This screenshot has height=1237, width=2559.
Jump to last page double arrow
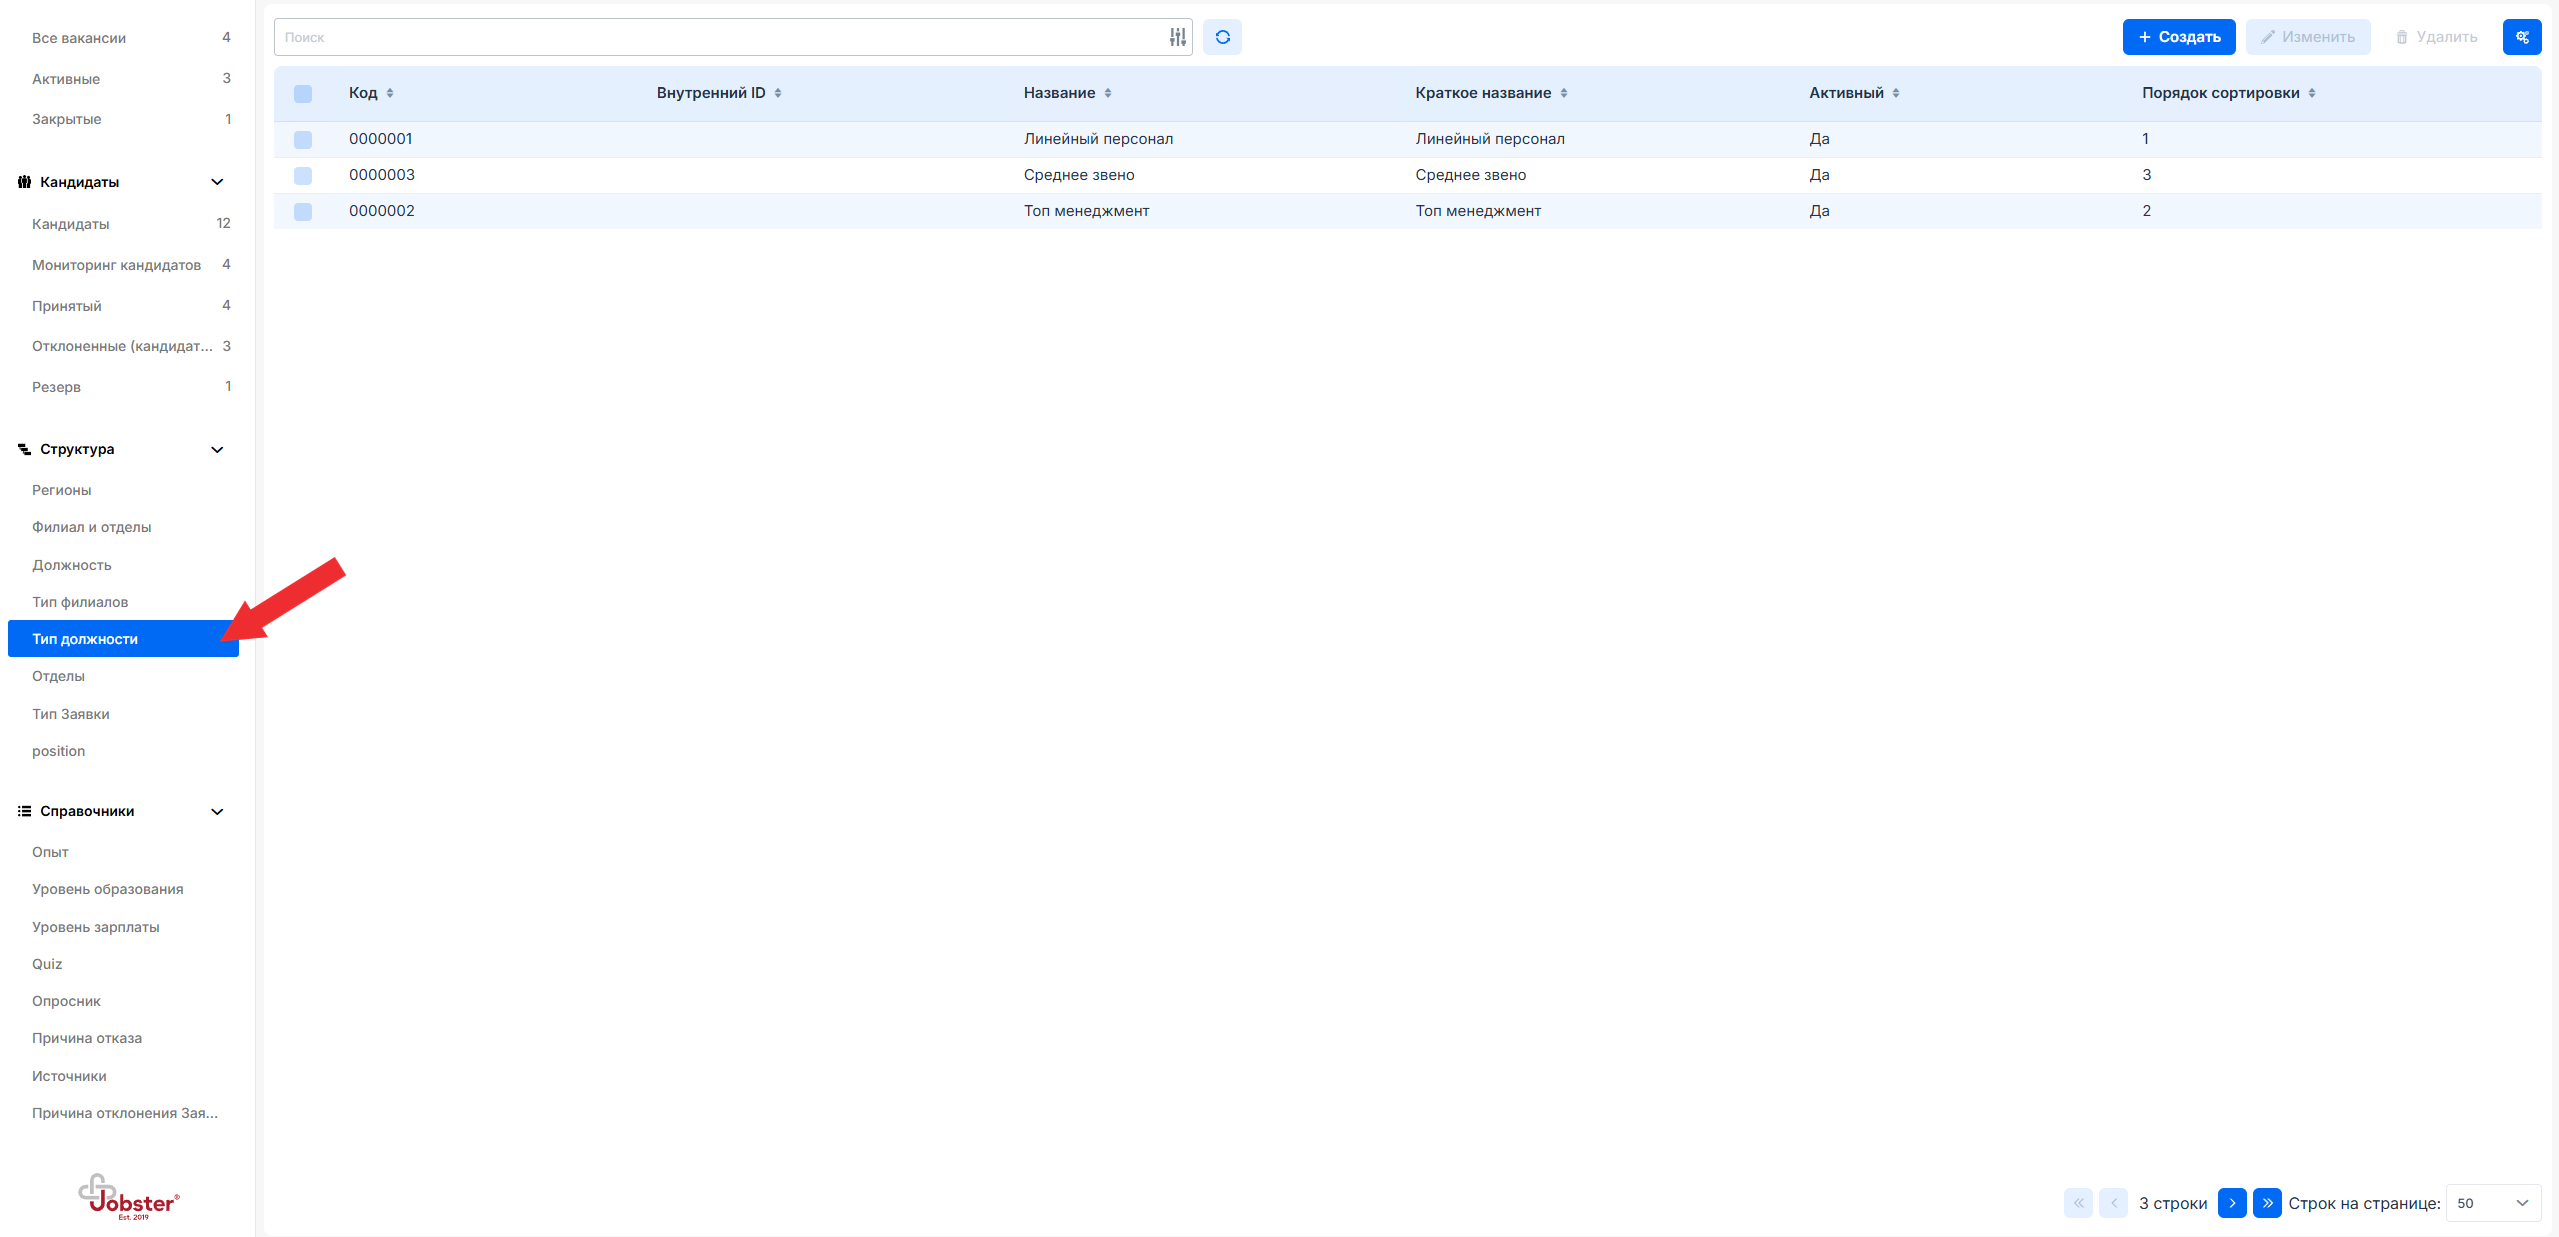pos(2266,1202)
